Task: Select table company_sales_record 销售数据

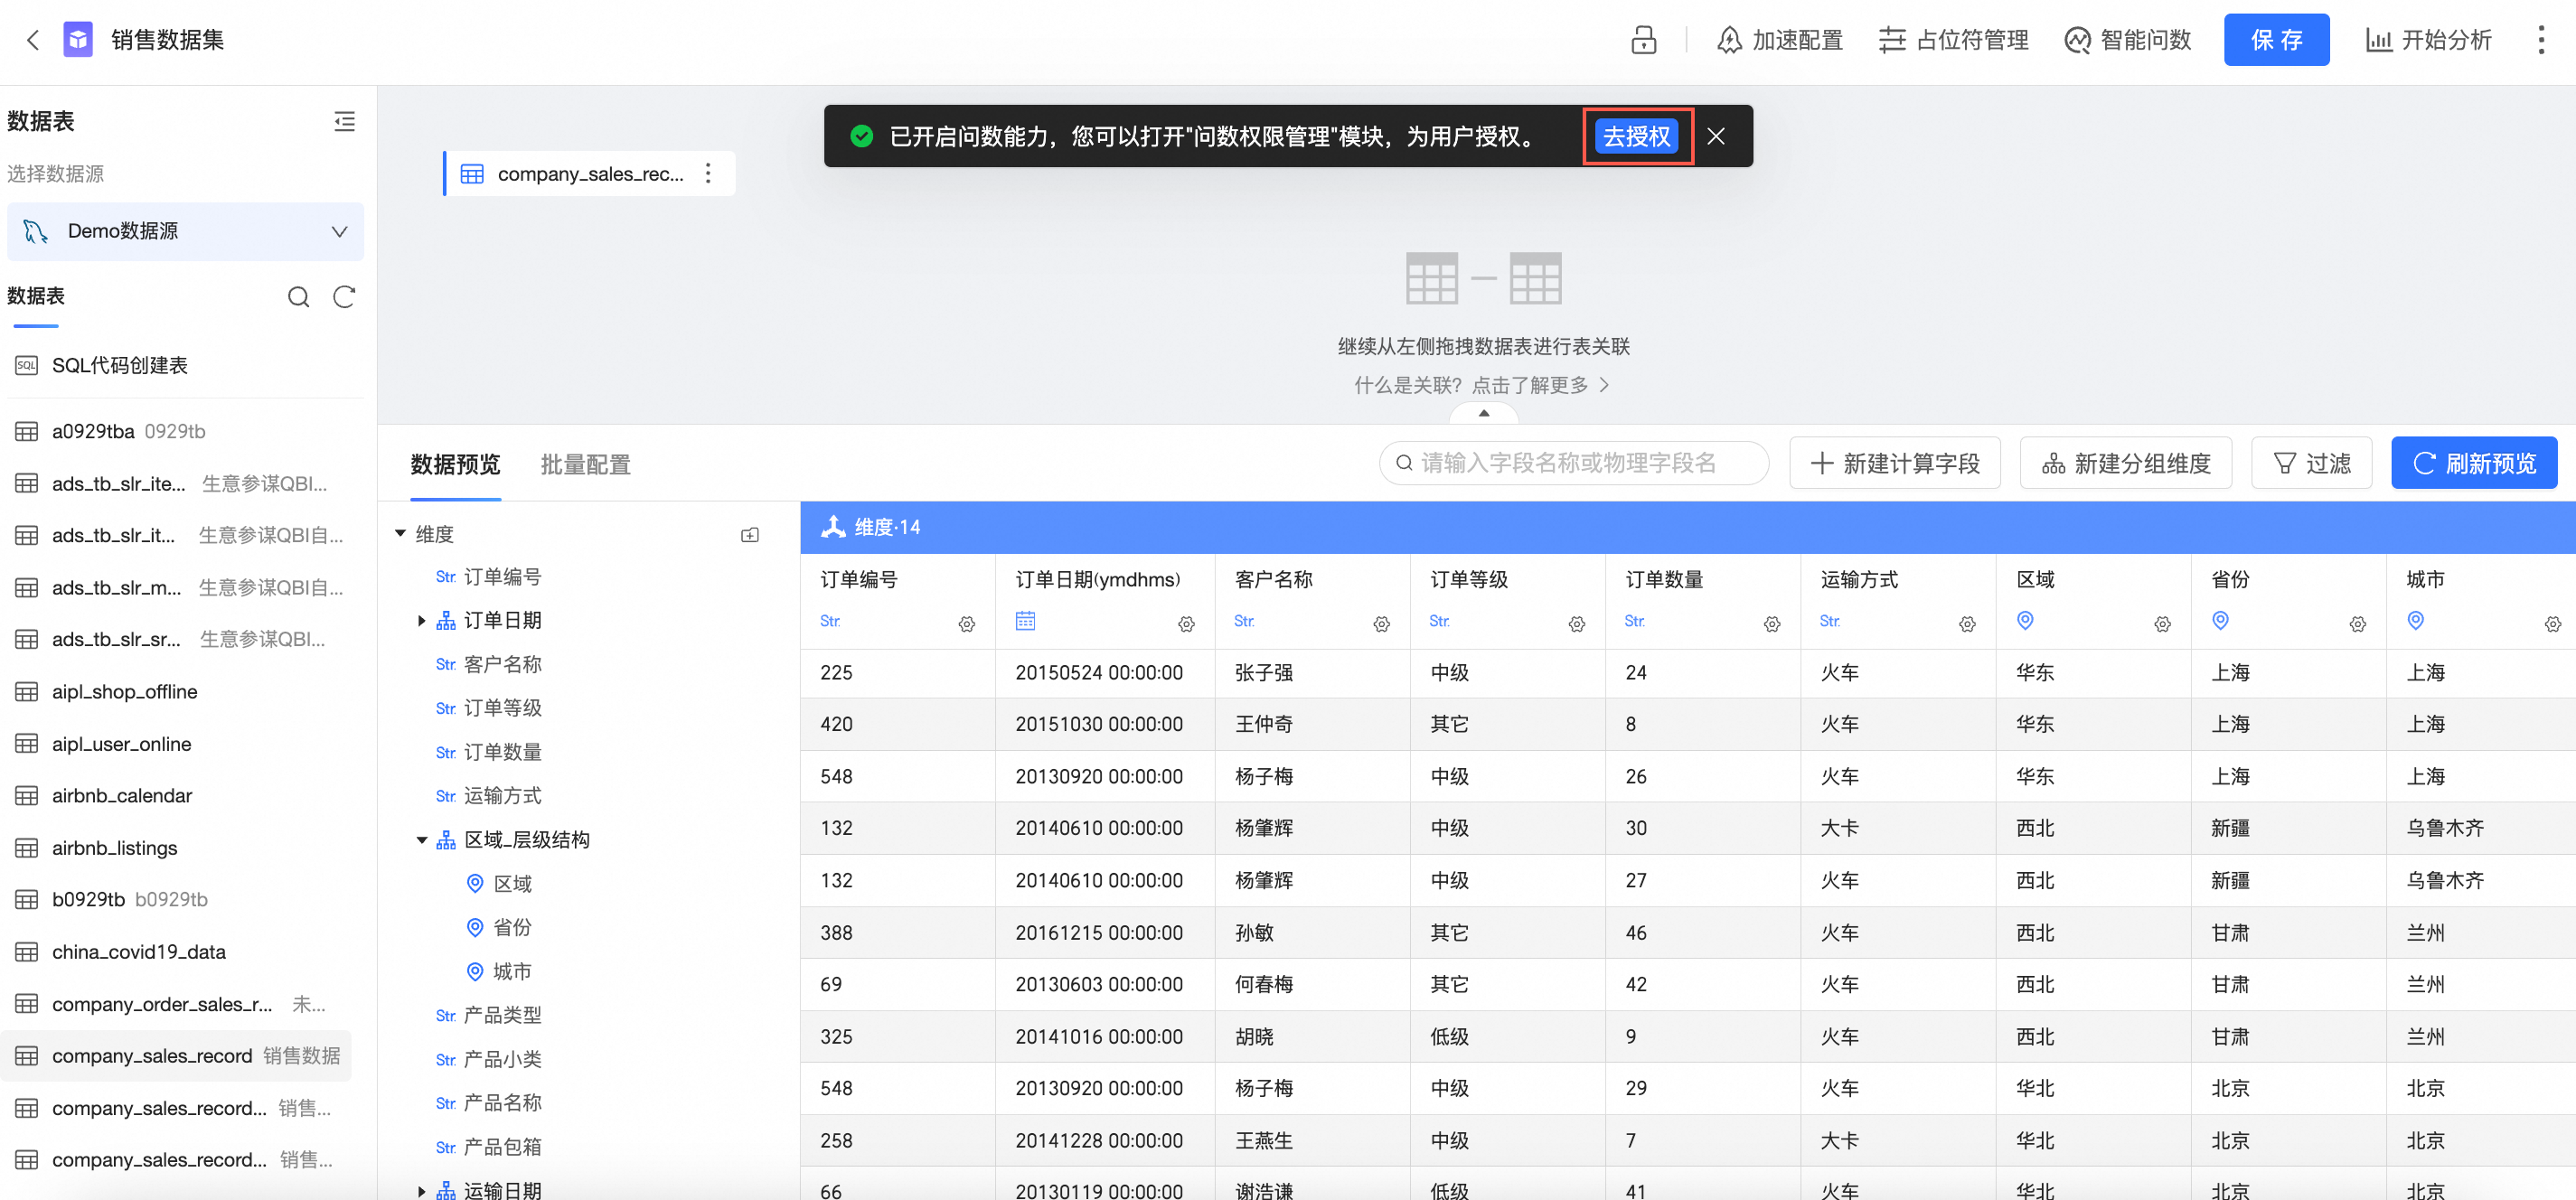Action: [x=178, y=1055]
